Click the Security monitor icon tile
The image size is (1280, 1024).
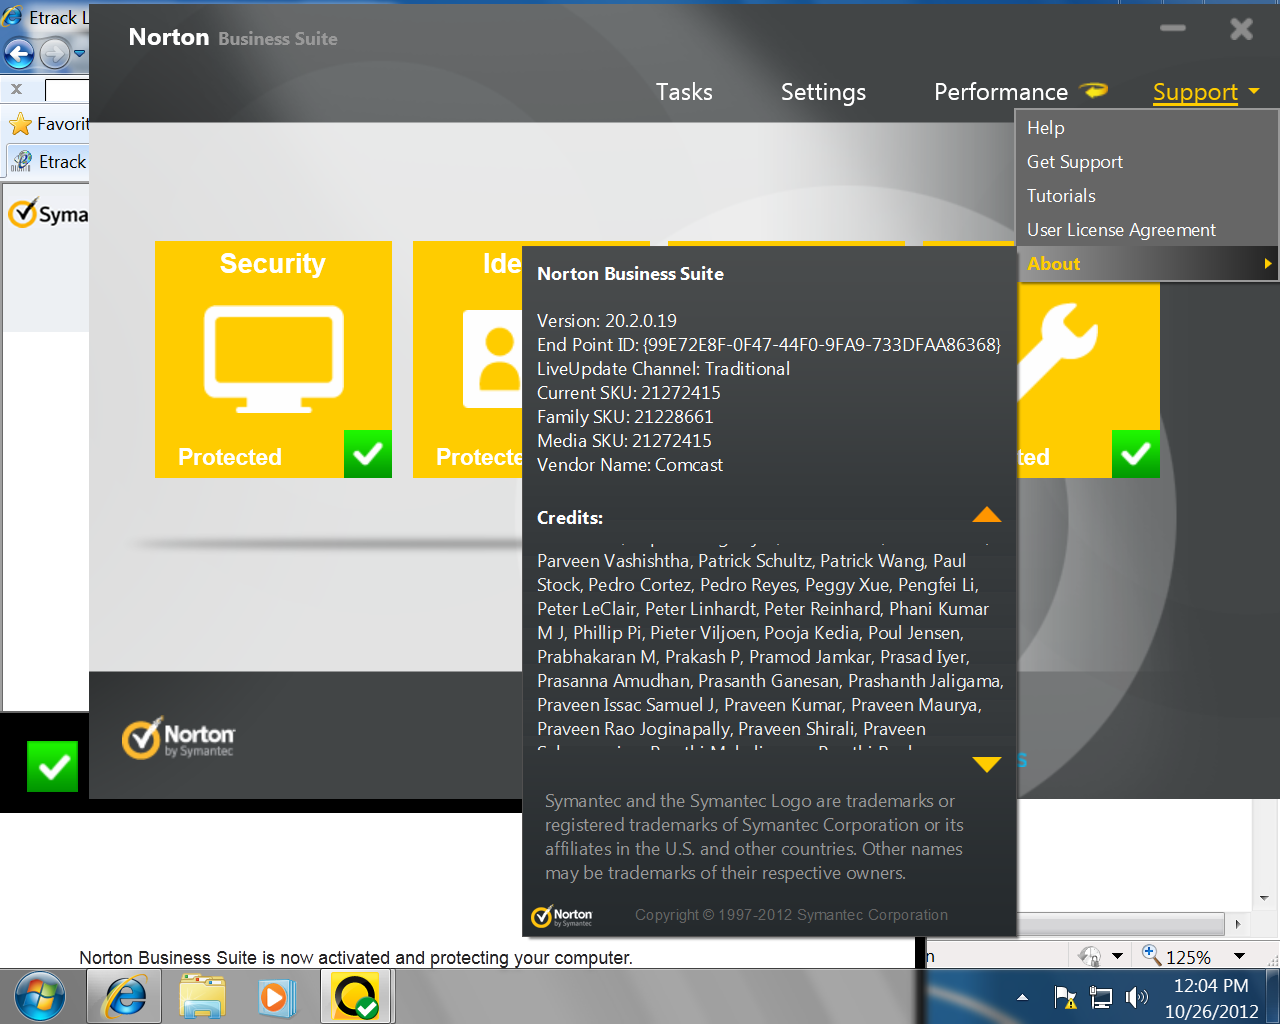point(273,358)
